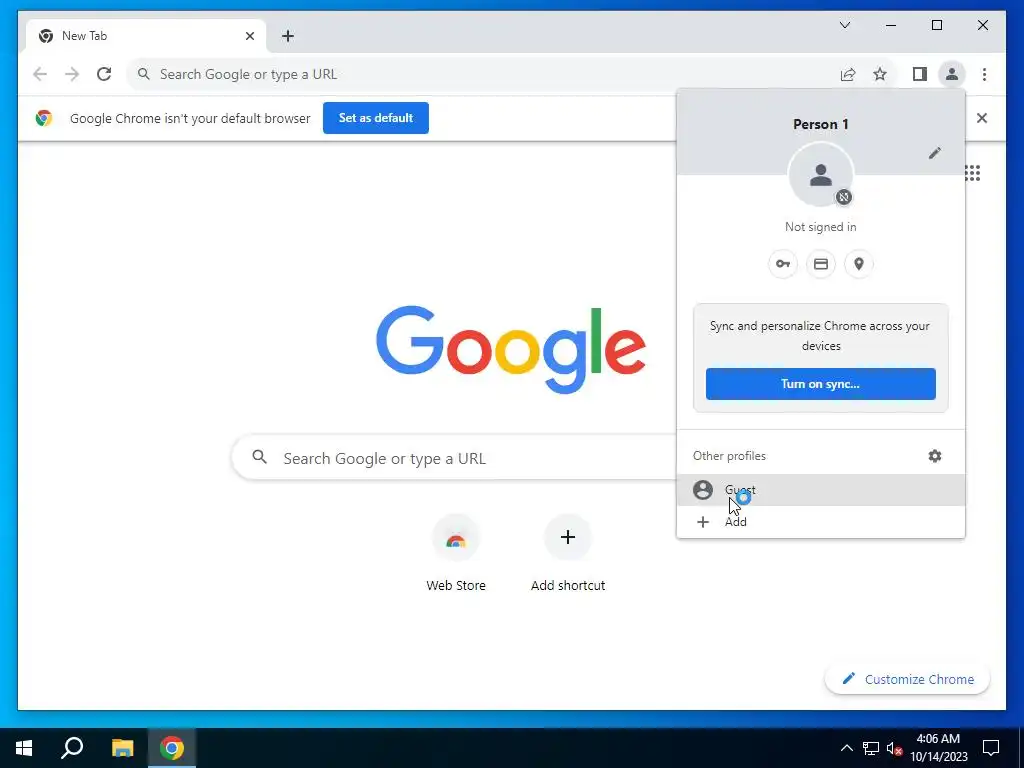The width and height of the screenshot is (1024, 768).
Task: Open Payment methods card icon
Action: point(820,264)
